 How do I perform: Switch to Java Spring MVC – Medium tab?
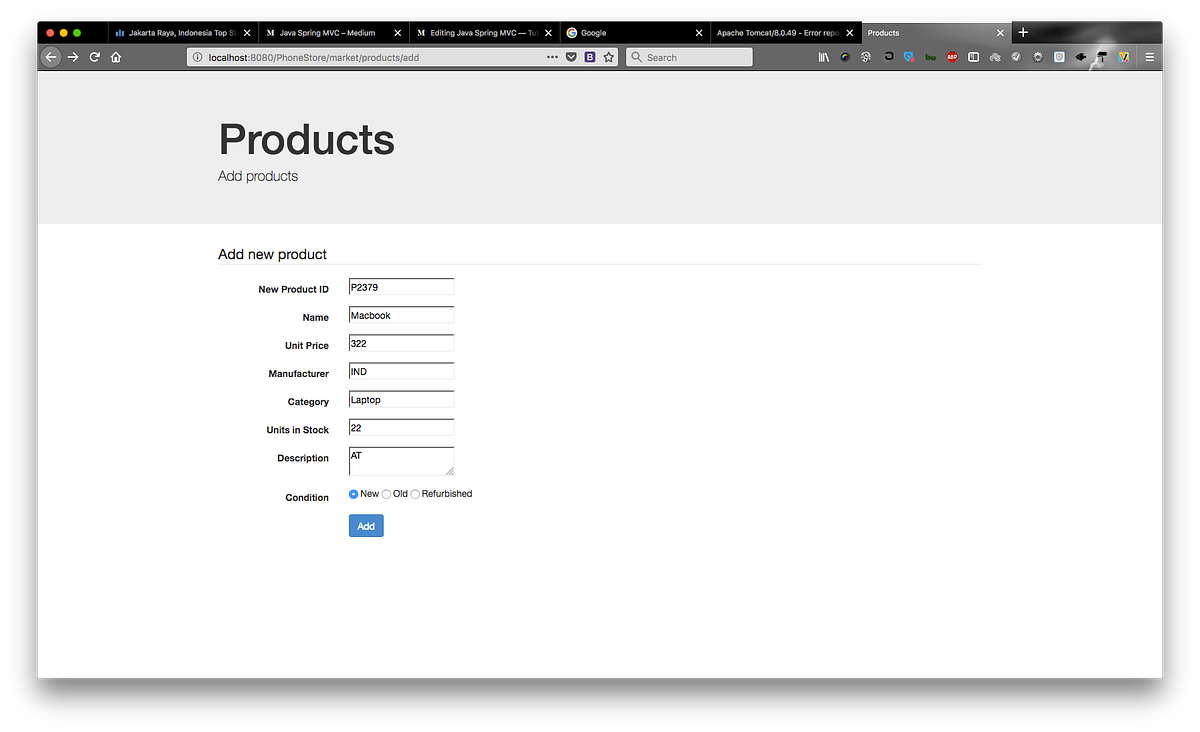pyautogui.click(x=333, y=33)
